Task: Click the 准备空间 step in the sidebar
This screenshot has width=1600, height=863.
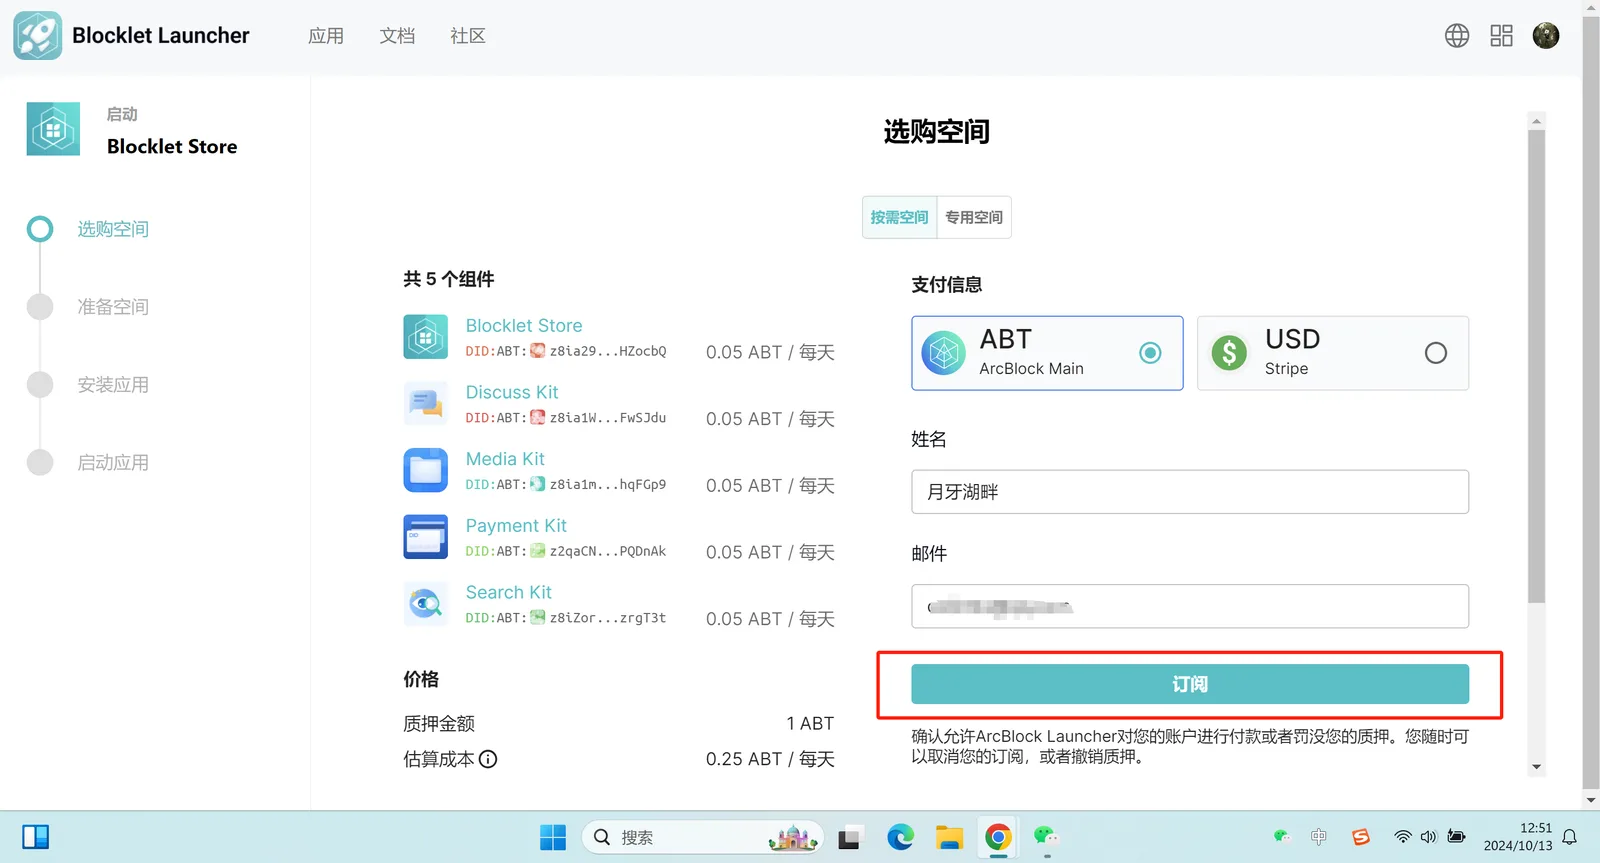Action: [113, 307]
